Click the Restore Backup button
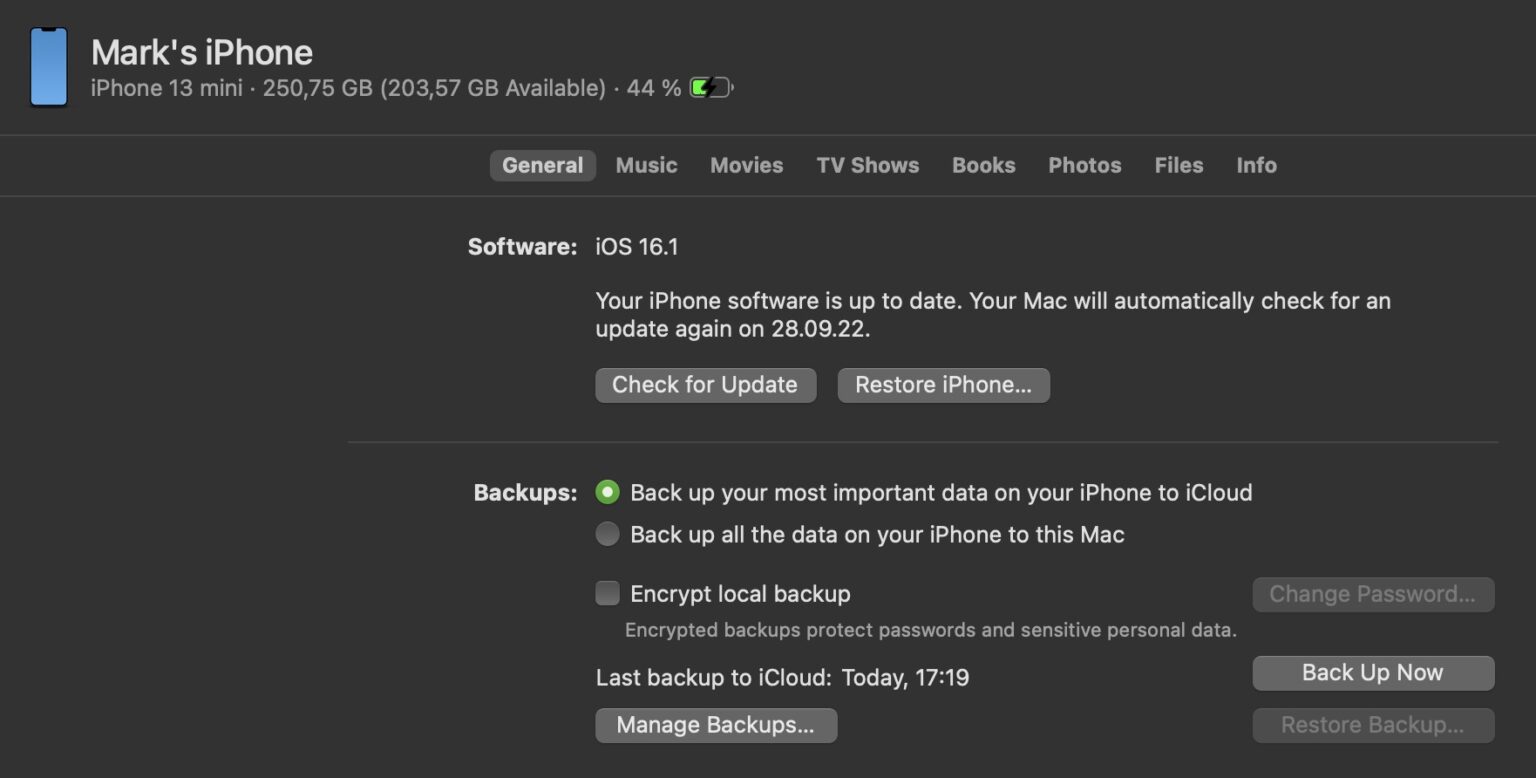1536x778 pixels. (1372, 724)
